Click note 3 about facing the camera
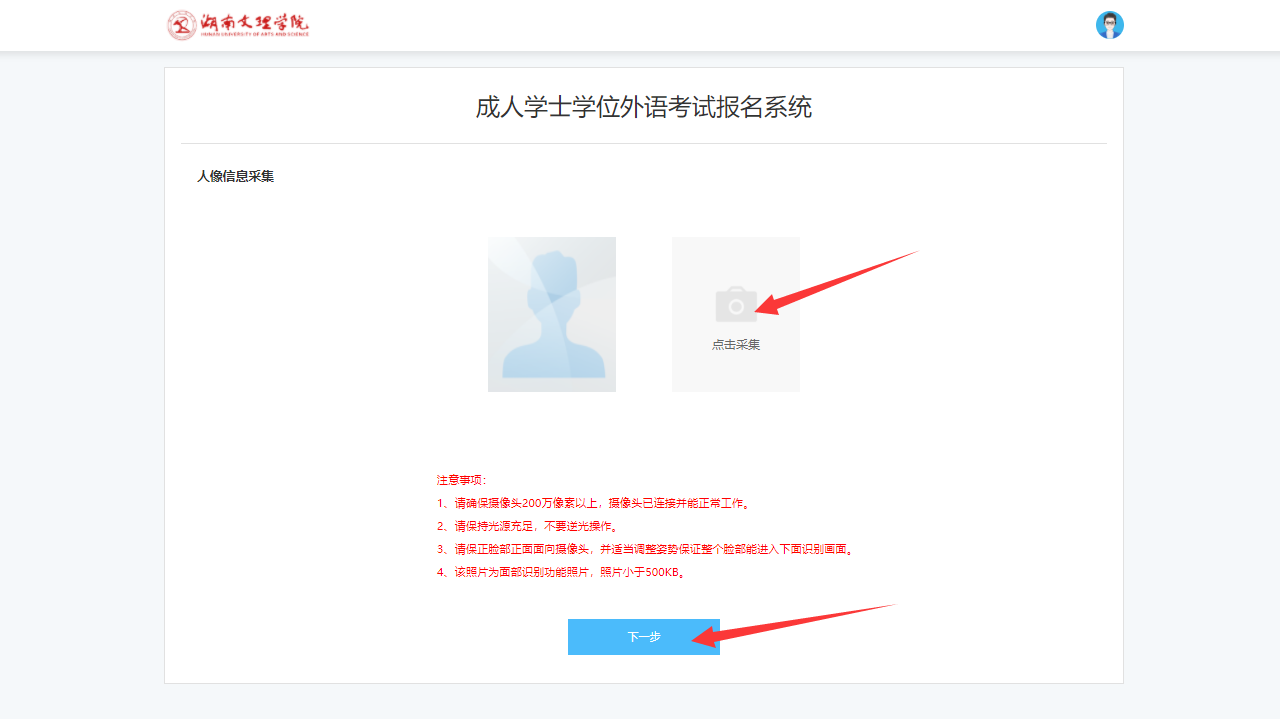The height and width of the screenshot is (719, 1280). tap(645, 549)
